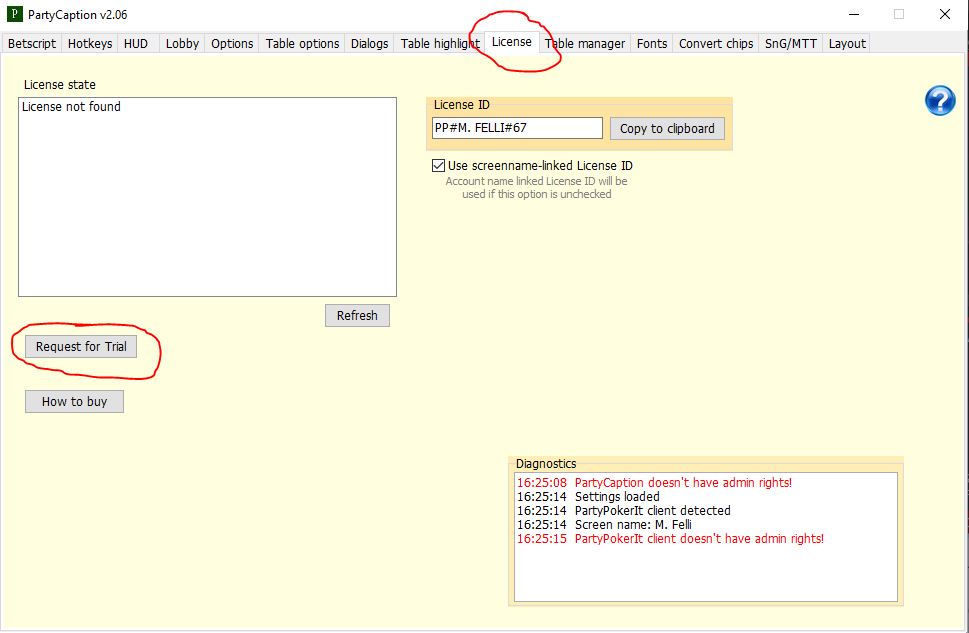Click the PartyCaption app icon in title bar

coord(14,14)
